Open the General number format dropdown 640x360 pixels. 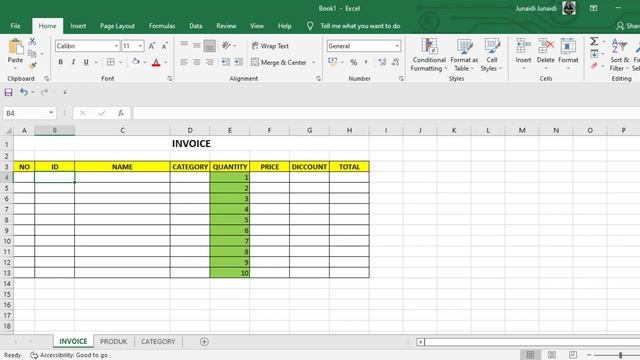(397, 46)
